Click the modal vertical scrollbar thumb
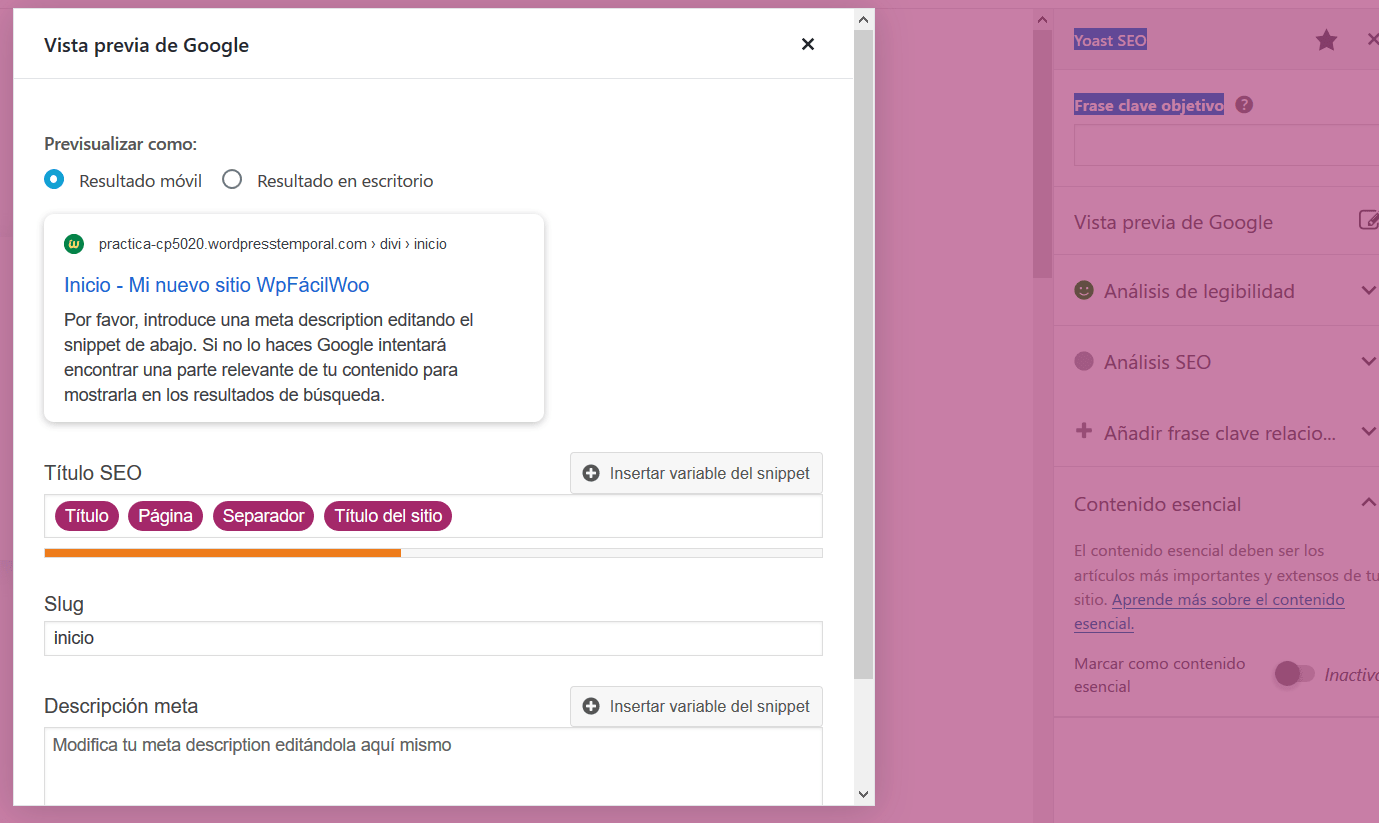Viewport: 1379px width, 823px height. (x=864, y=354)
